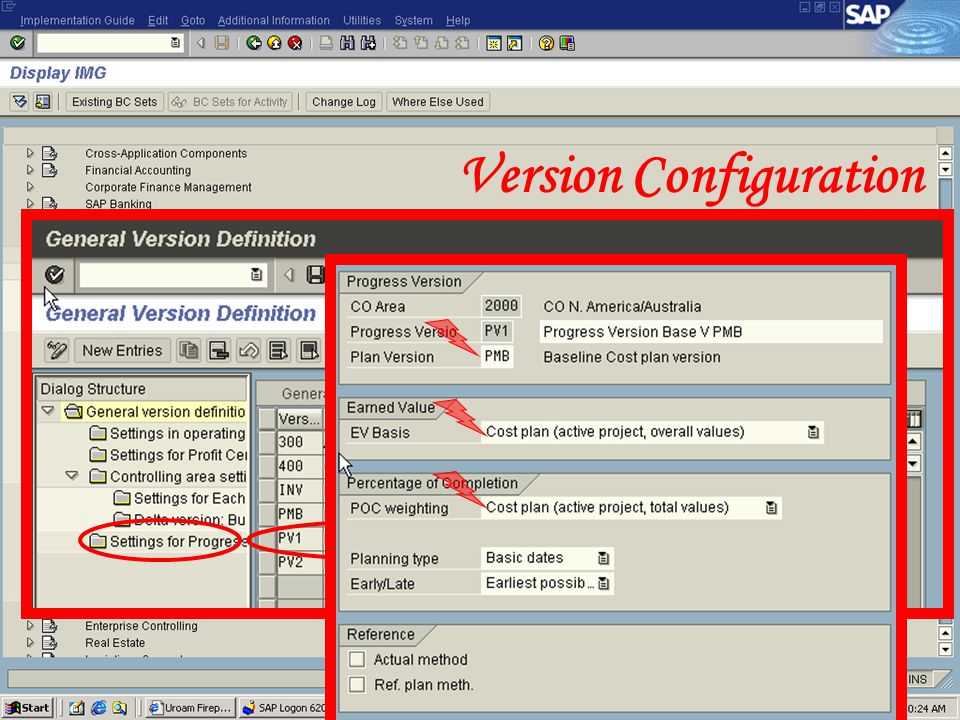This screenshot has height=720, width=960.
Task: Click the Change Log button
Action: coord(343,102)
